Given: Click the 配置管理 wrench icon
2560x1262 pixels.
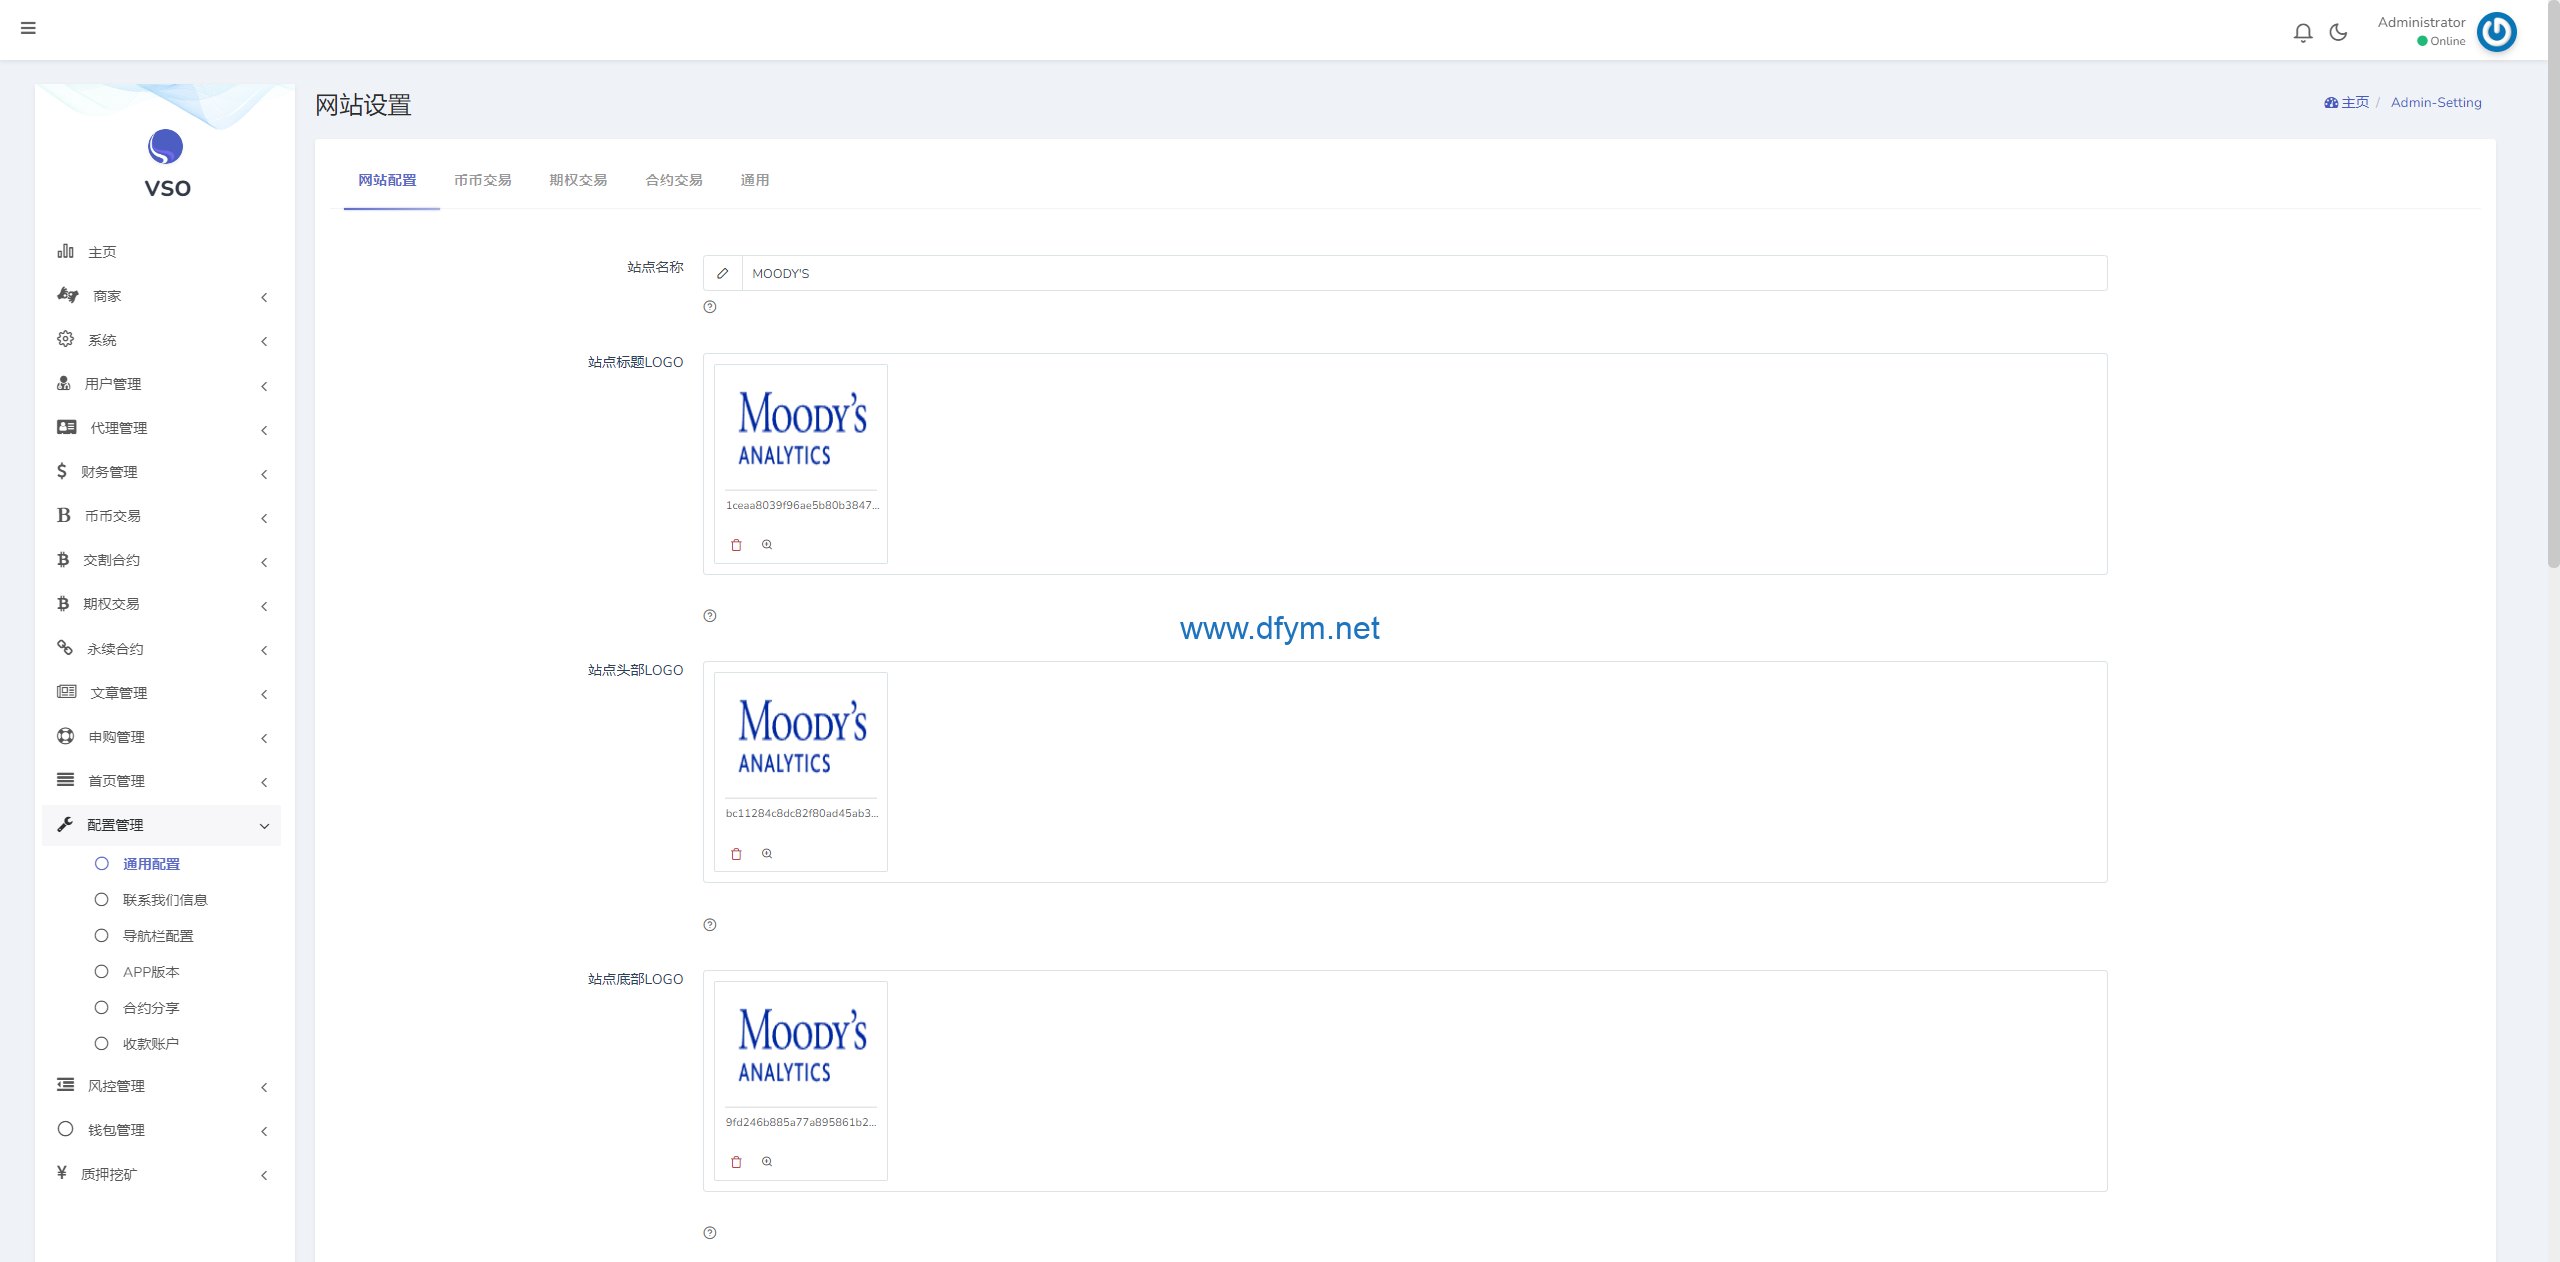Looking at the screenshot, I should (65, 824).
